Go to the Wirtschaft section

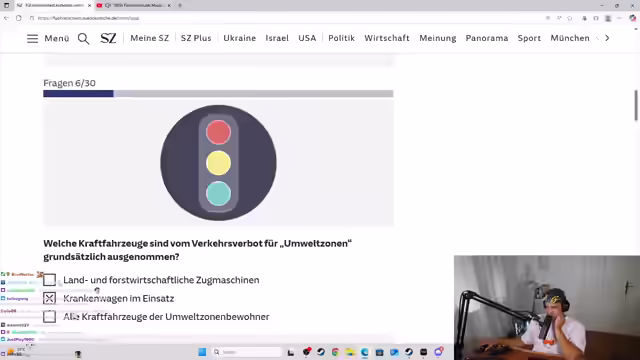[387, 38]
